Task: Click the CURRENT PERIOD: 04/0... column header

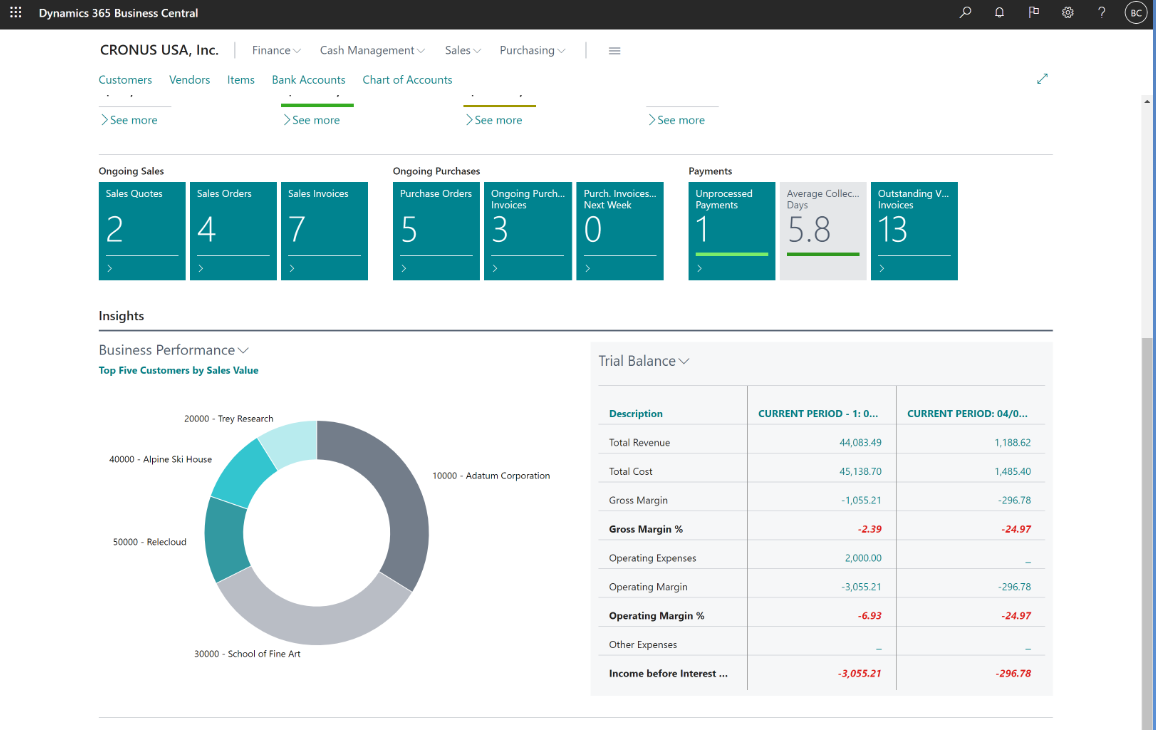Action: click(967, 414)
